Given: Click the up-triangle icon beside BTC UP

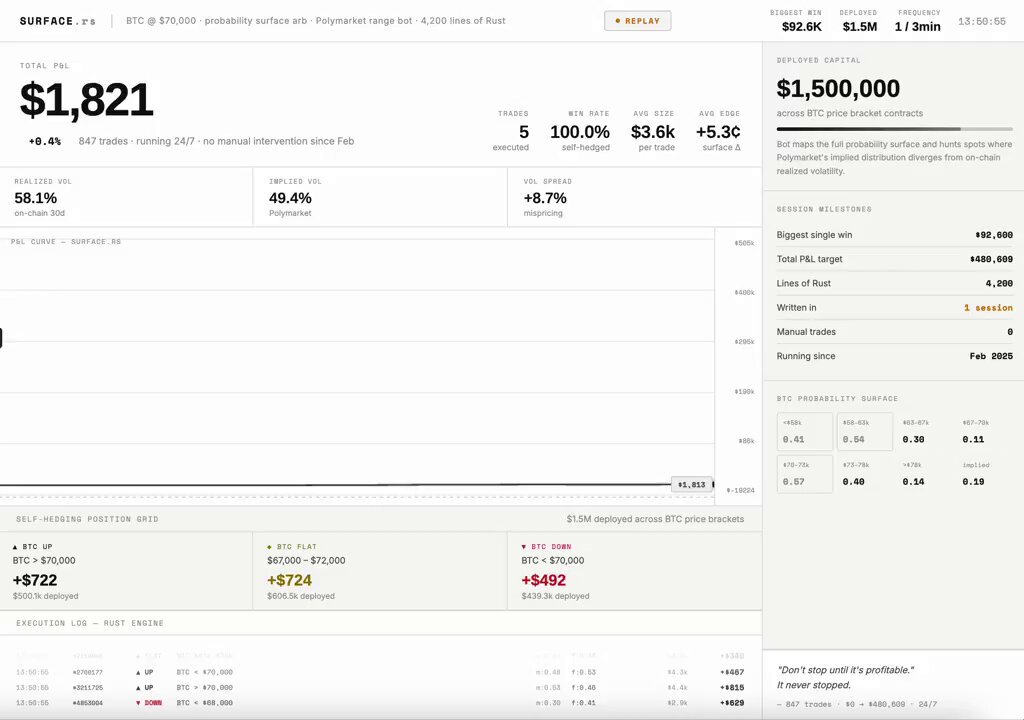Looking at the screenshot, I should 15,547.
